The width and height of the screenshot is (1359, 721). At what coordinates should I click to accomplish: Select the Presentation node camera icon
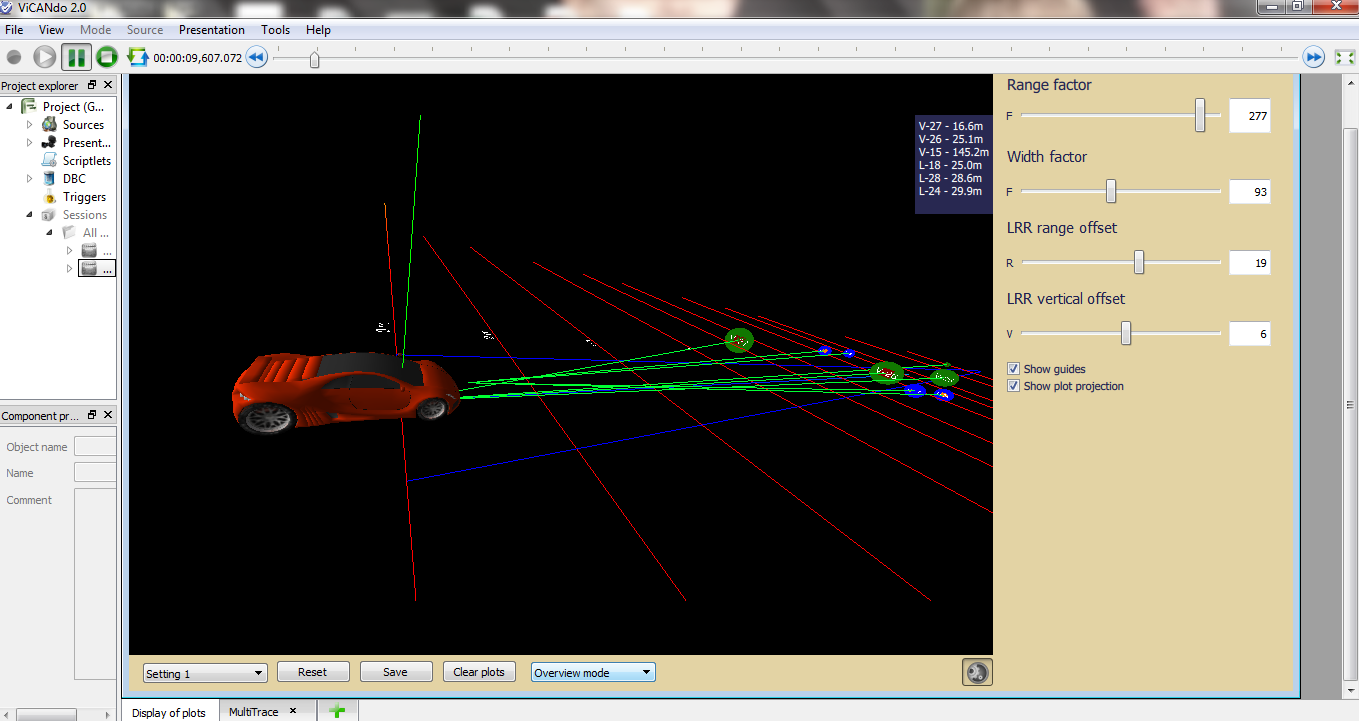click(x=49, y=143)
